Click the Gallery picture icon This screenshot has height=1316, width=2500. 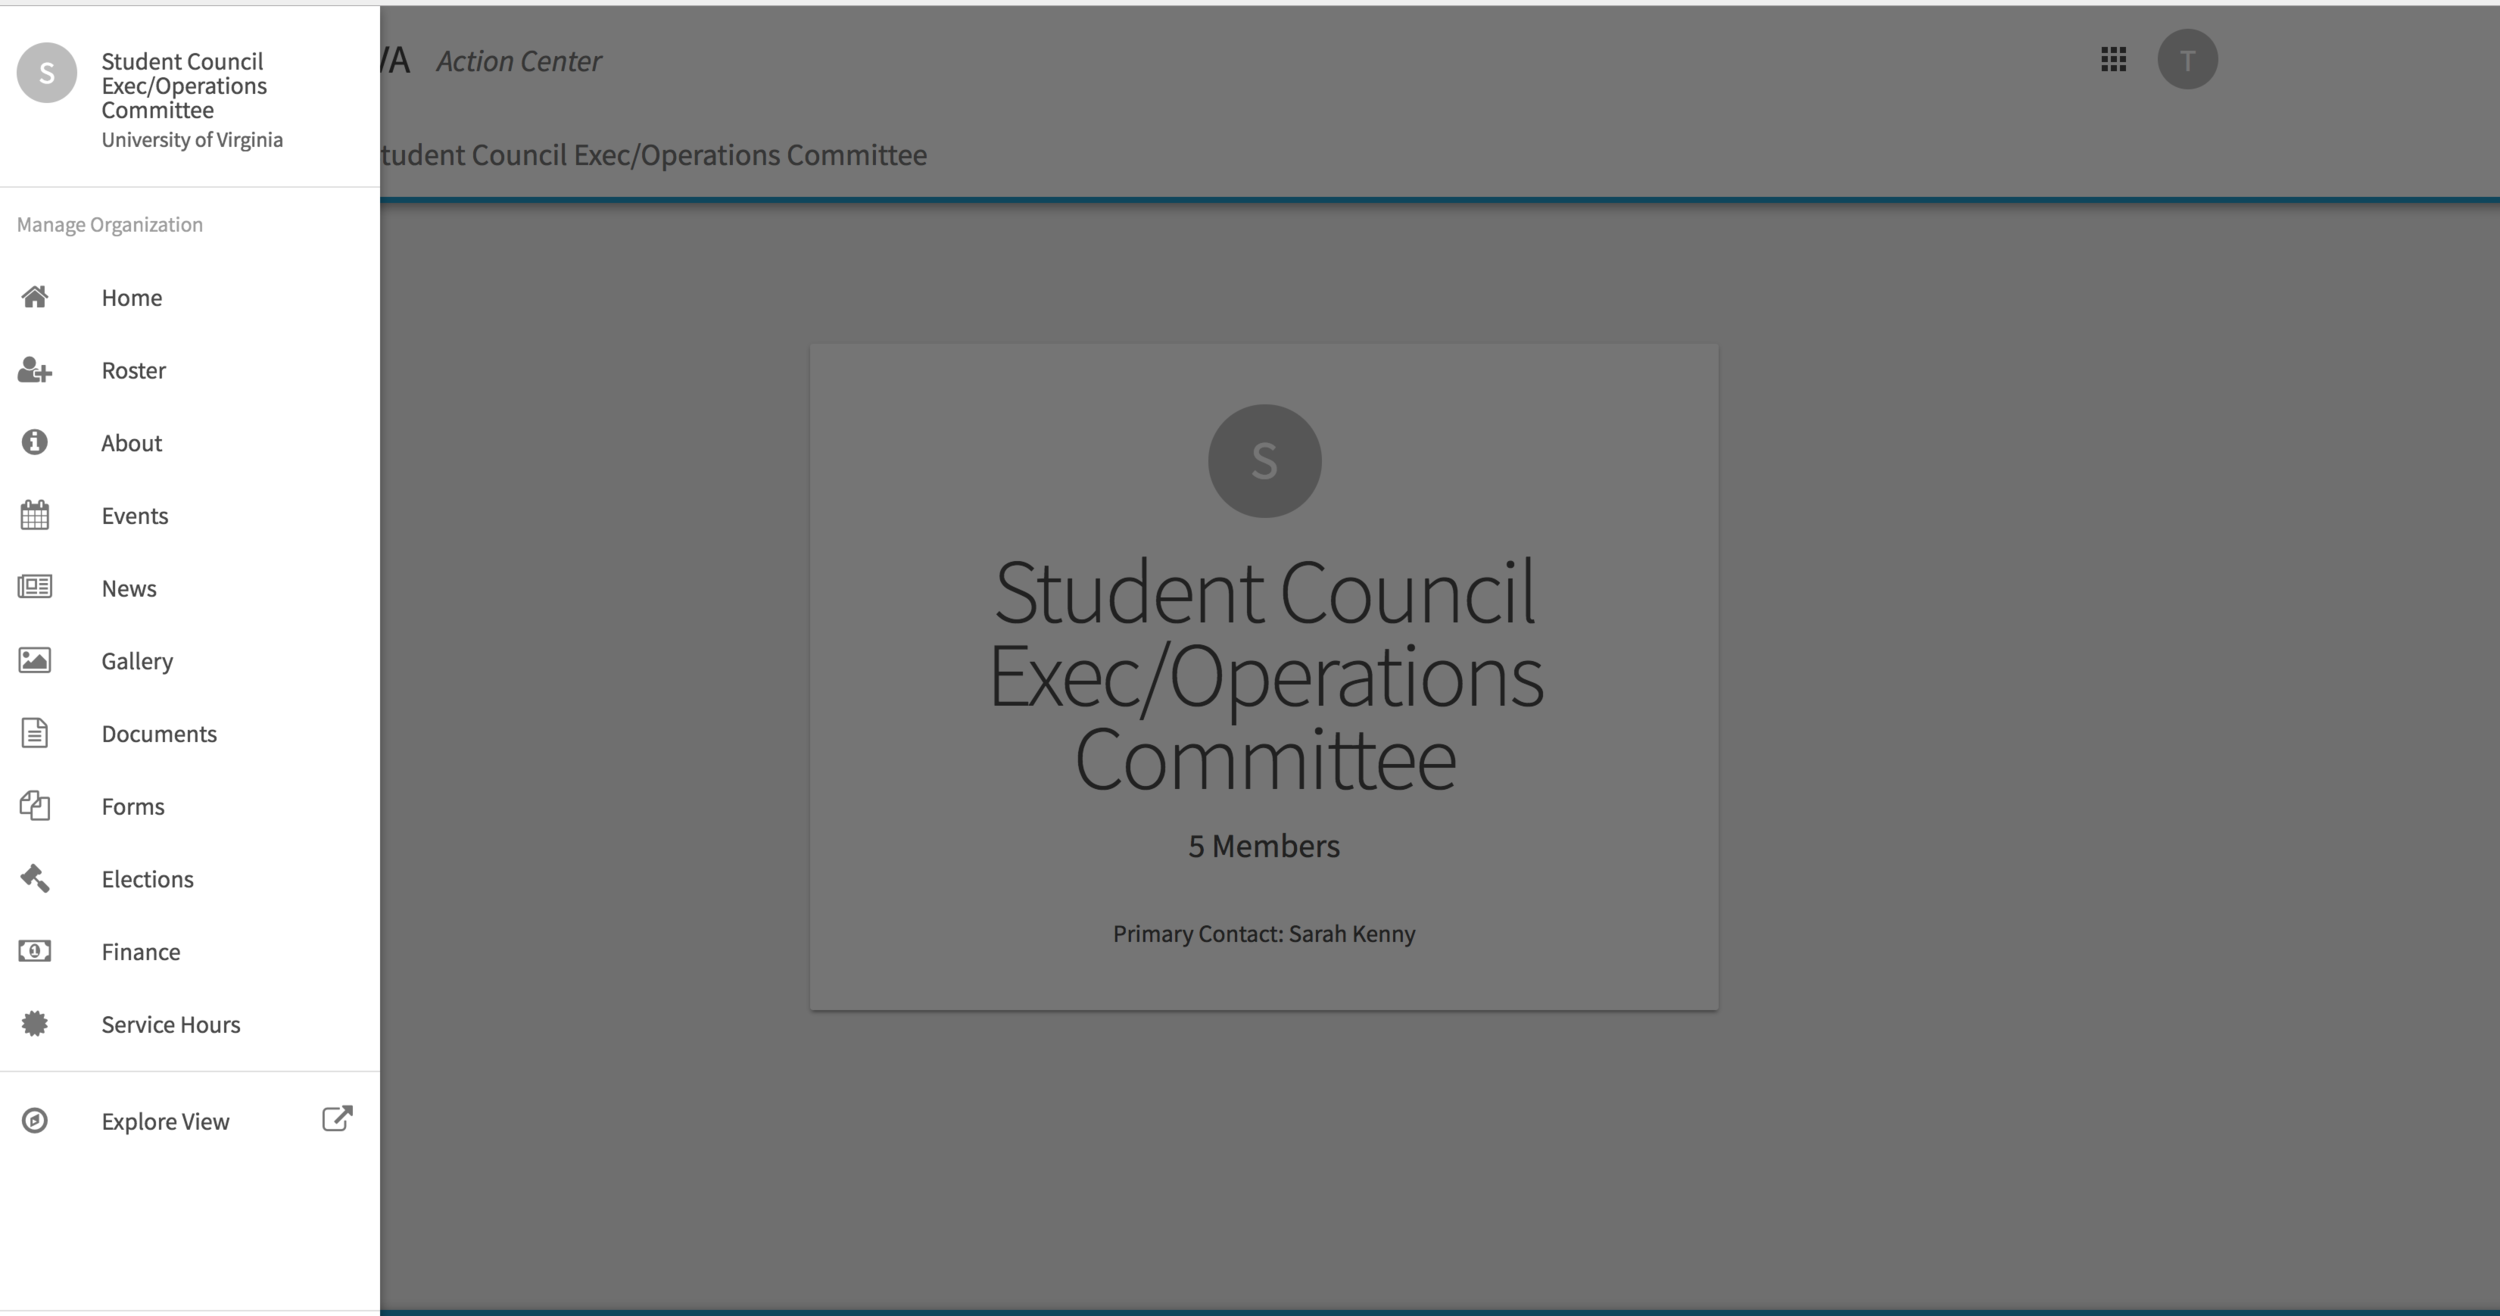pos(35,660)
